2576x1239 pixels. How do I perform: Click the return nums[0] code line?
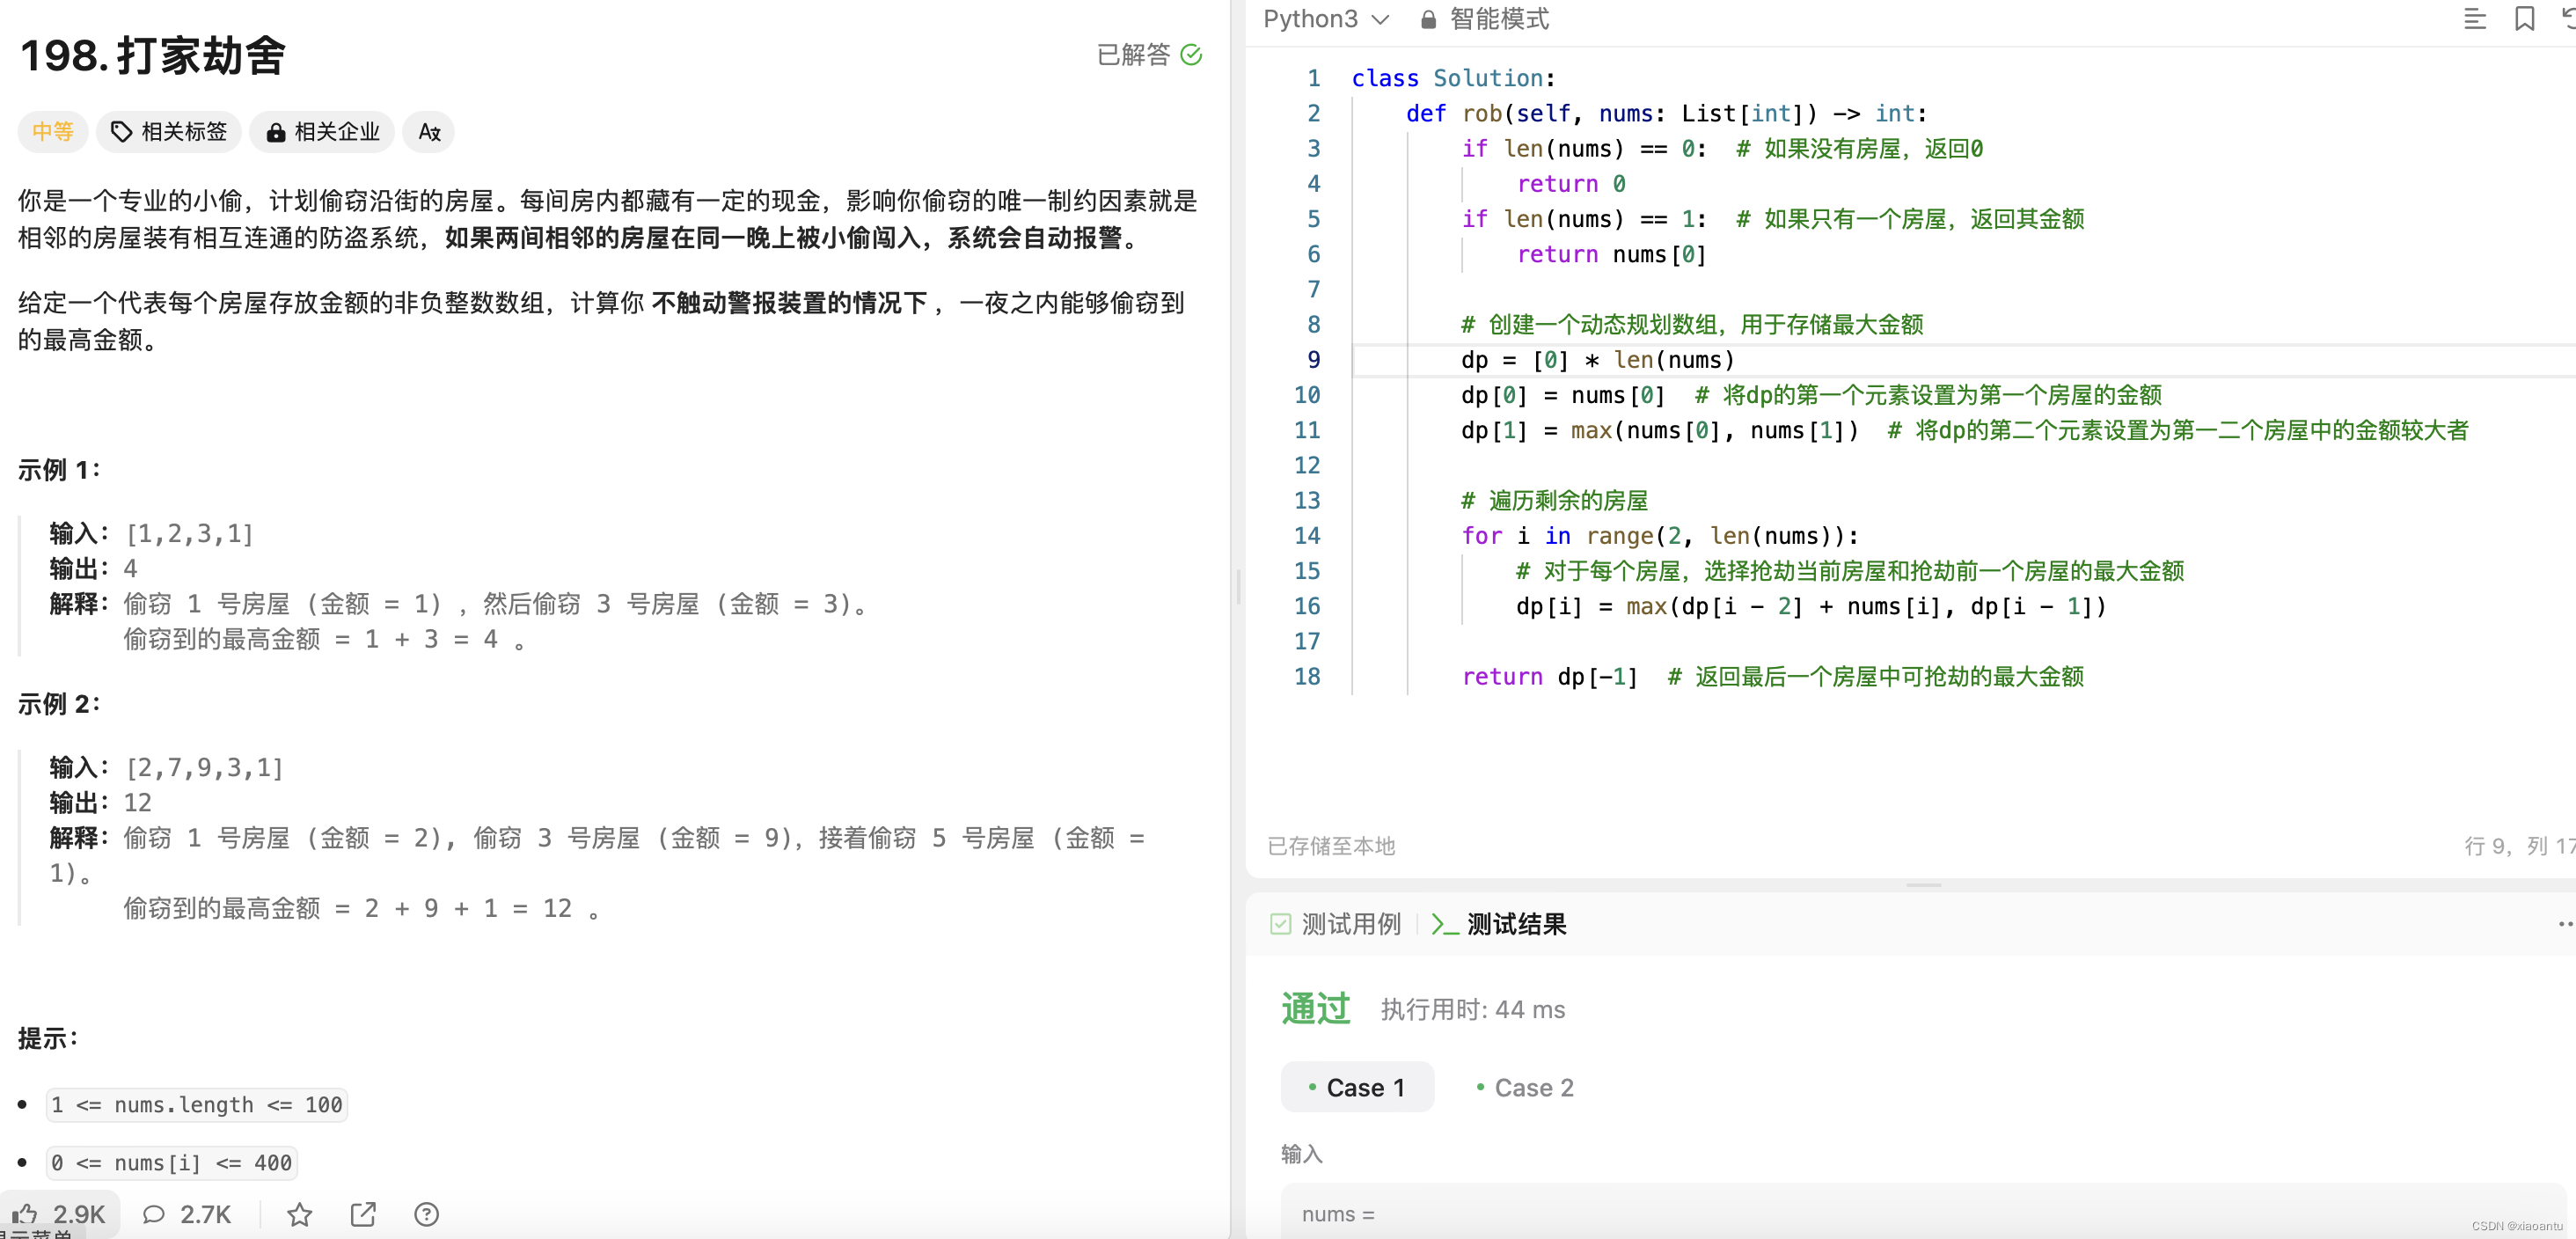tap(1611, 255)
